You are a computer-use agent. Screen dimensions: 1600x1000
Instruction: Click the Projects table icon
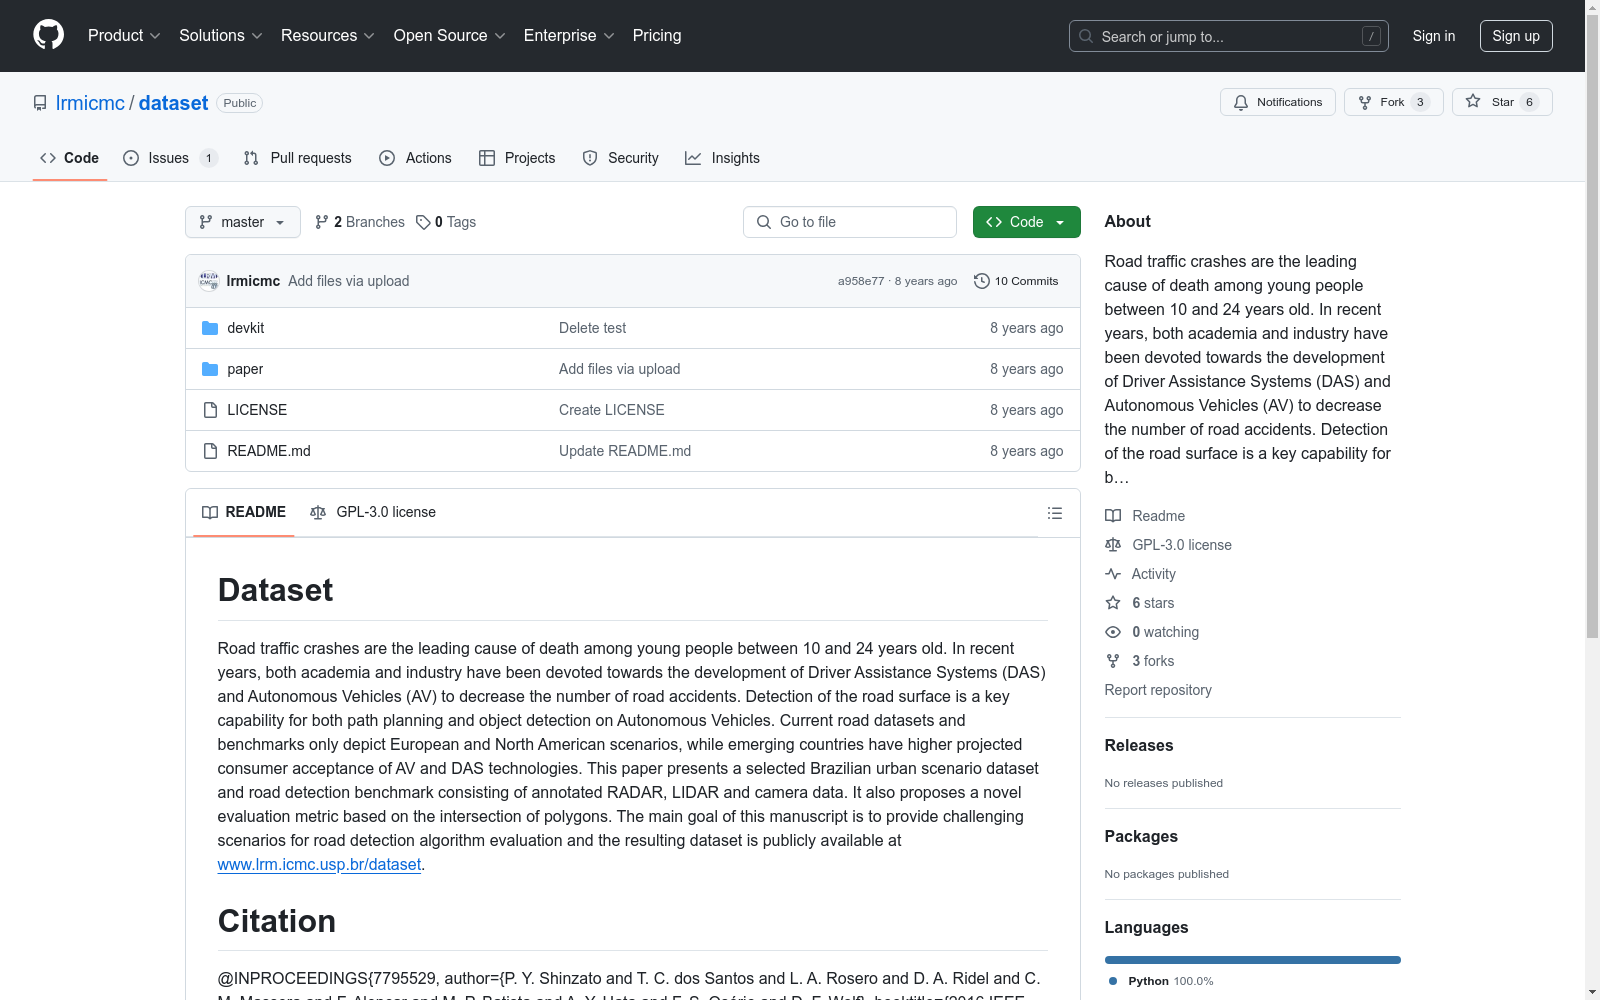pos(487,158)
